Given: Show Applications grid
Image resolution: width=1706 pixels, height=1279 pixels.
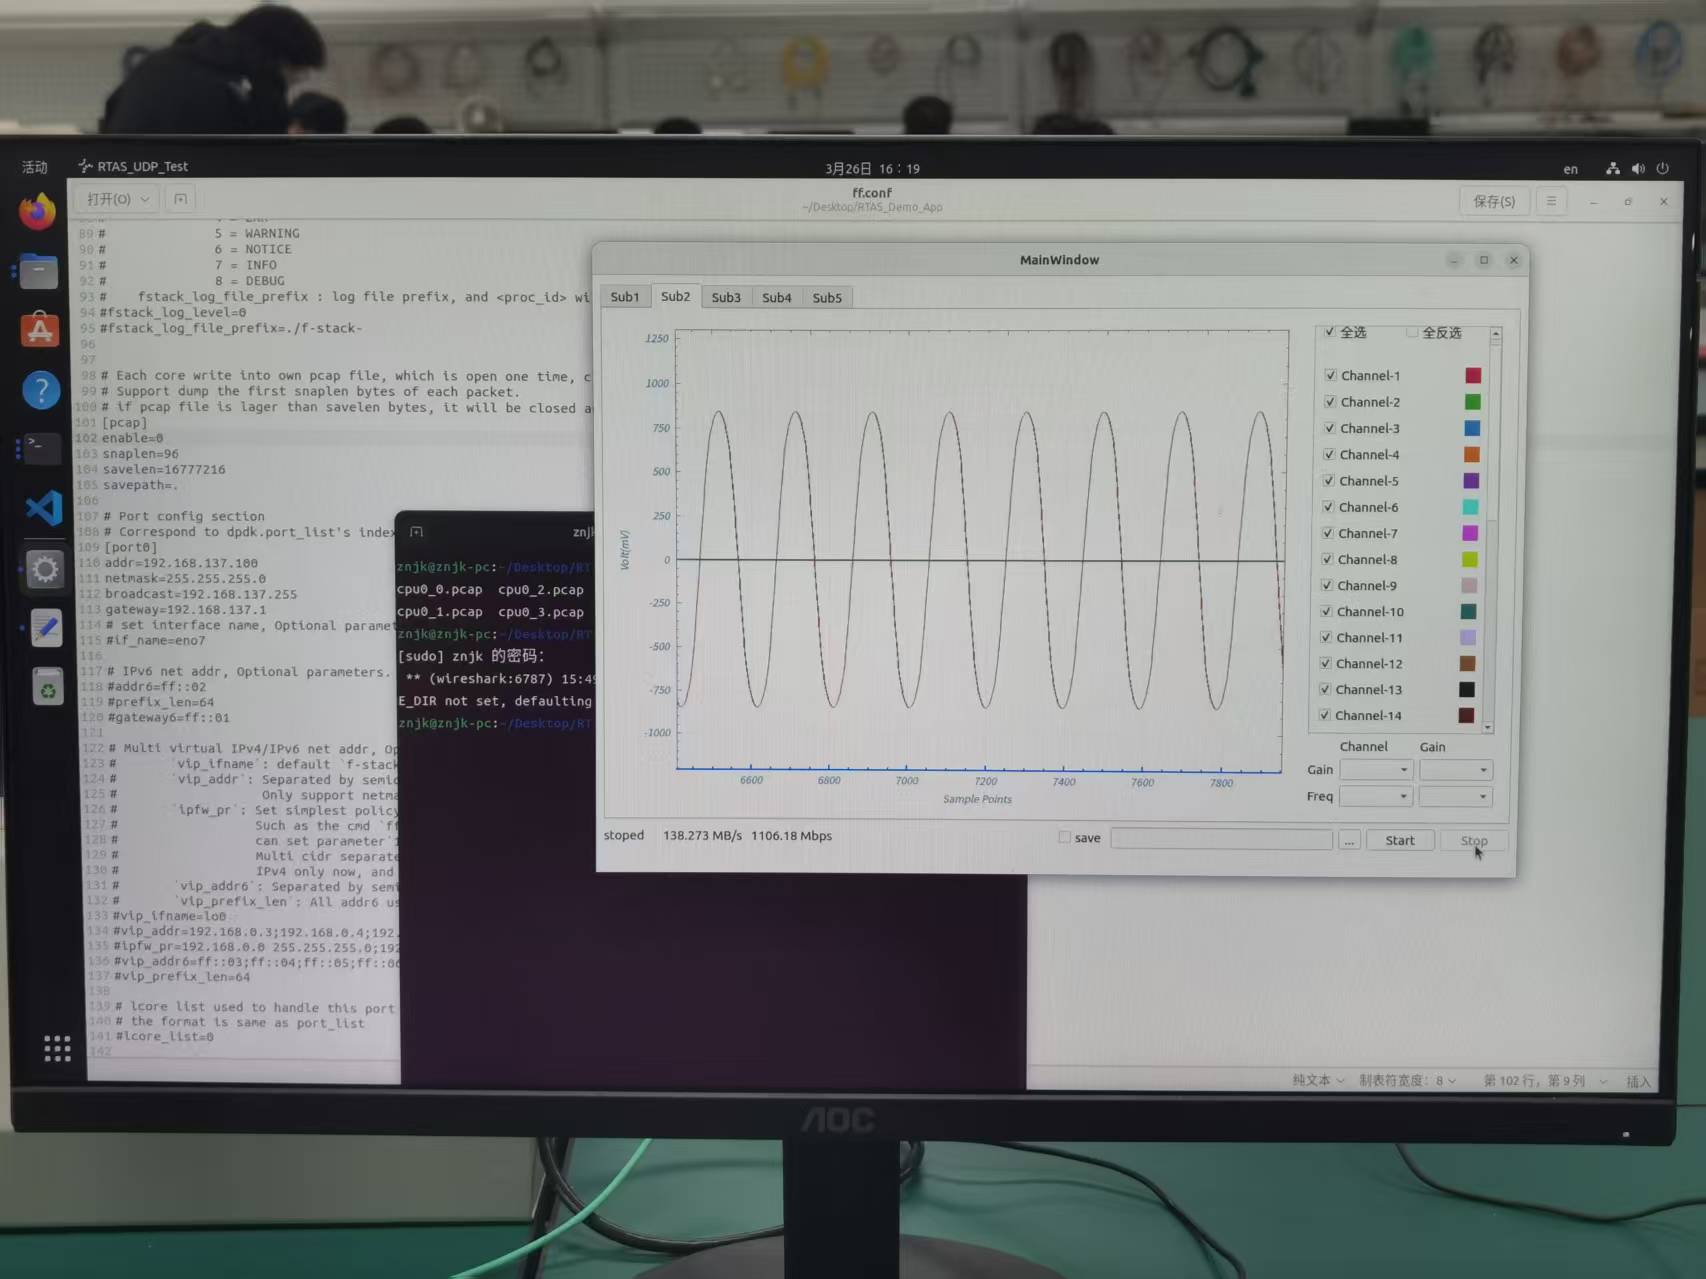Looking at the screenshot, I should (x=57, y=1047).
